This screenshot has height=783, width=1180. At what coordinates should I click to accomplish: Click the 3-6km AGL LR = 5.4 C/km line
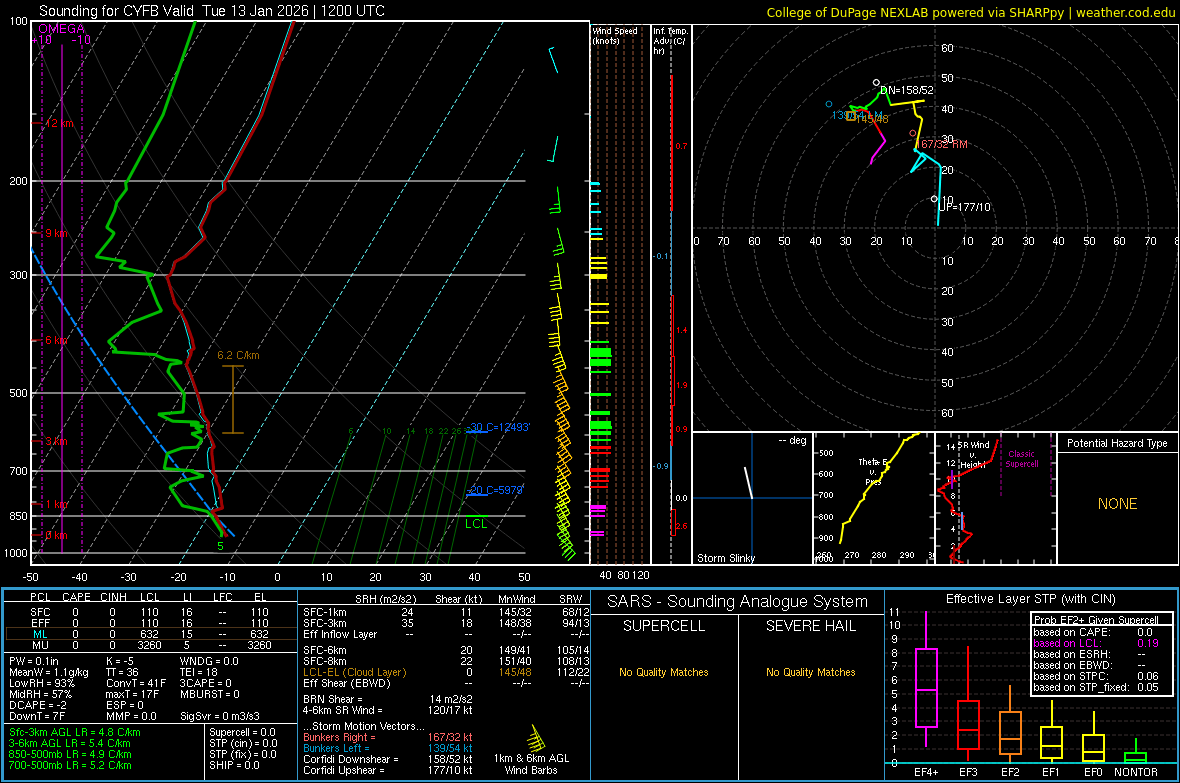[x=70, y=743]
